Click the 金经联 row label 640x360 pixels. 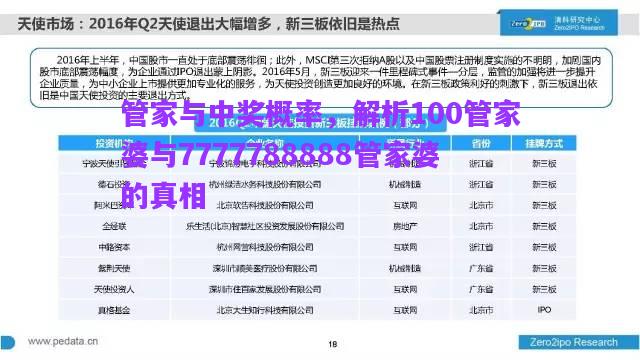coord(114,226)
